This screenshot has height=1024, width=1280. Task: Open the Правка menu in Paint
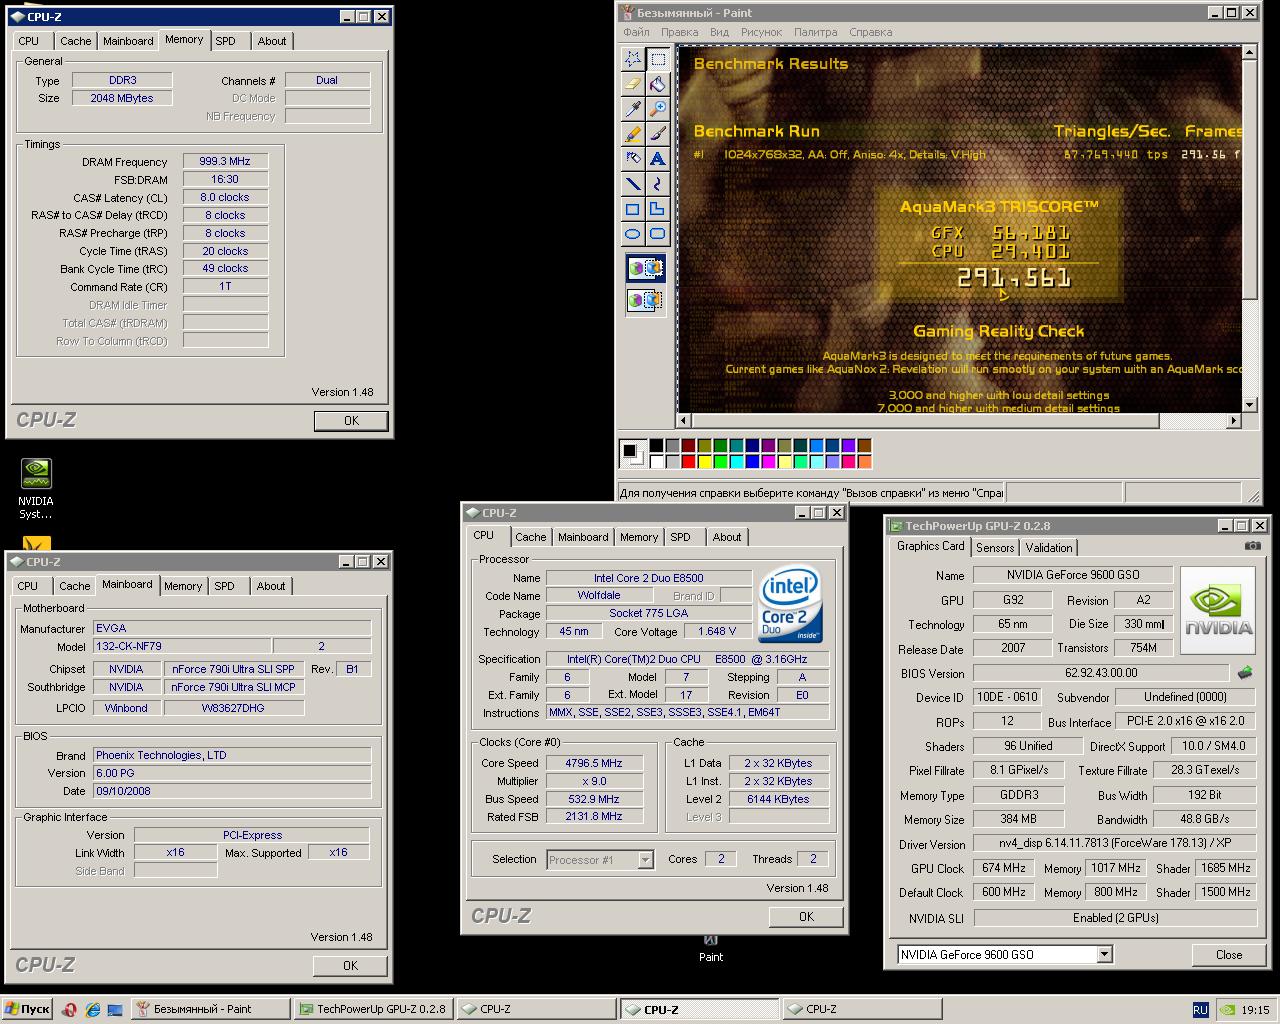click(x=680, y=32)
